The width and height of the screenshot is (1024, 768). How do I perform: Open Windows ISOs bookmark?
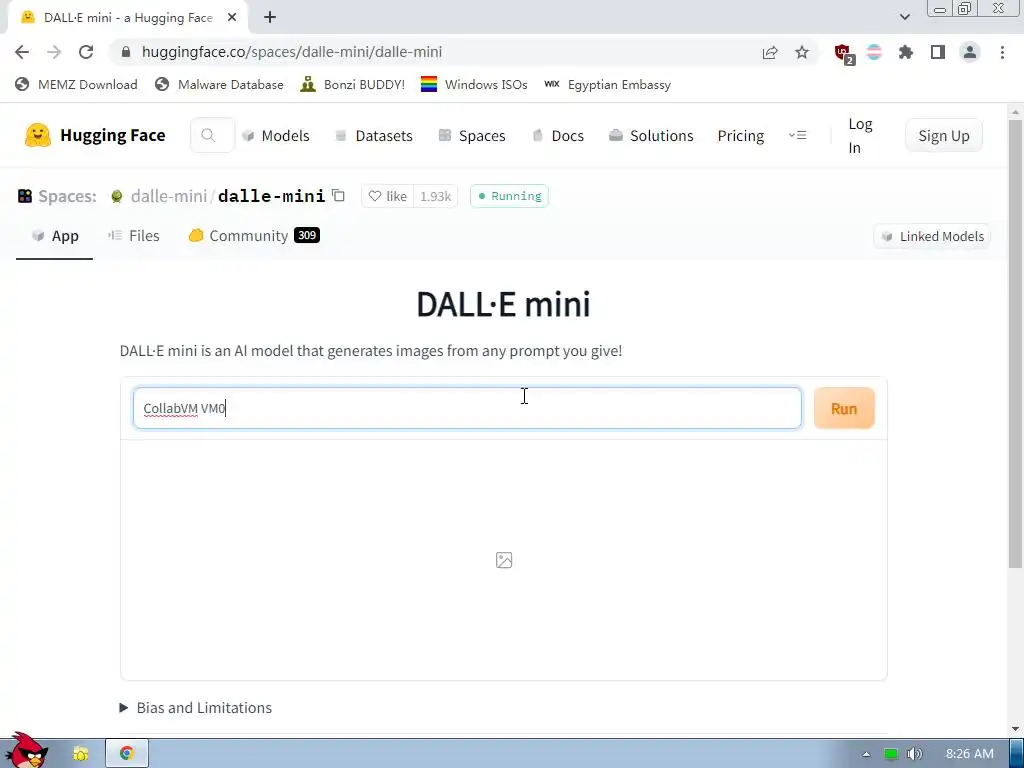[474, 84]
